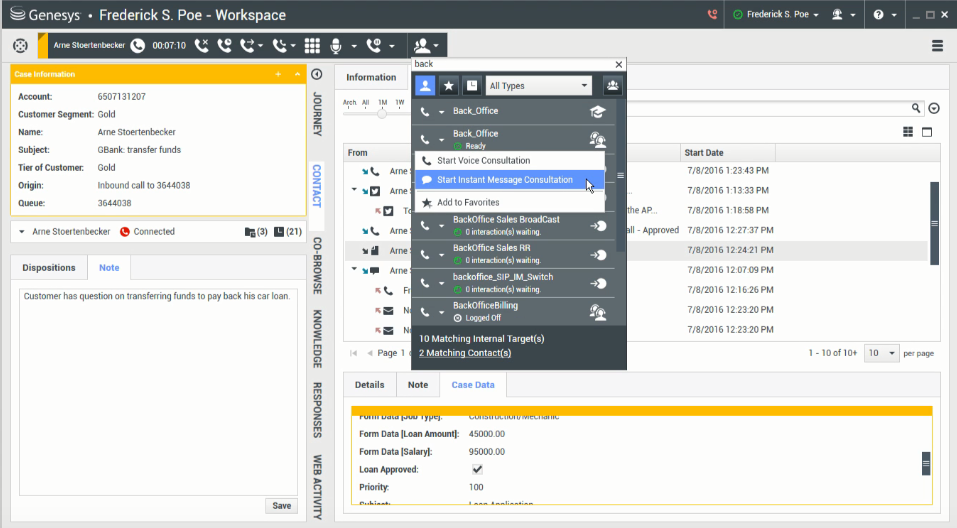Open the main hamburger menu
Image resolution: width=957 pixels, height=528 pixels.
(x=937, y=46)
